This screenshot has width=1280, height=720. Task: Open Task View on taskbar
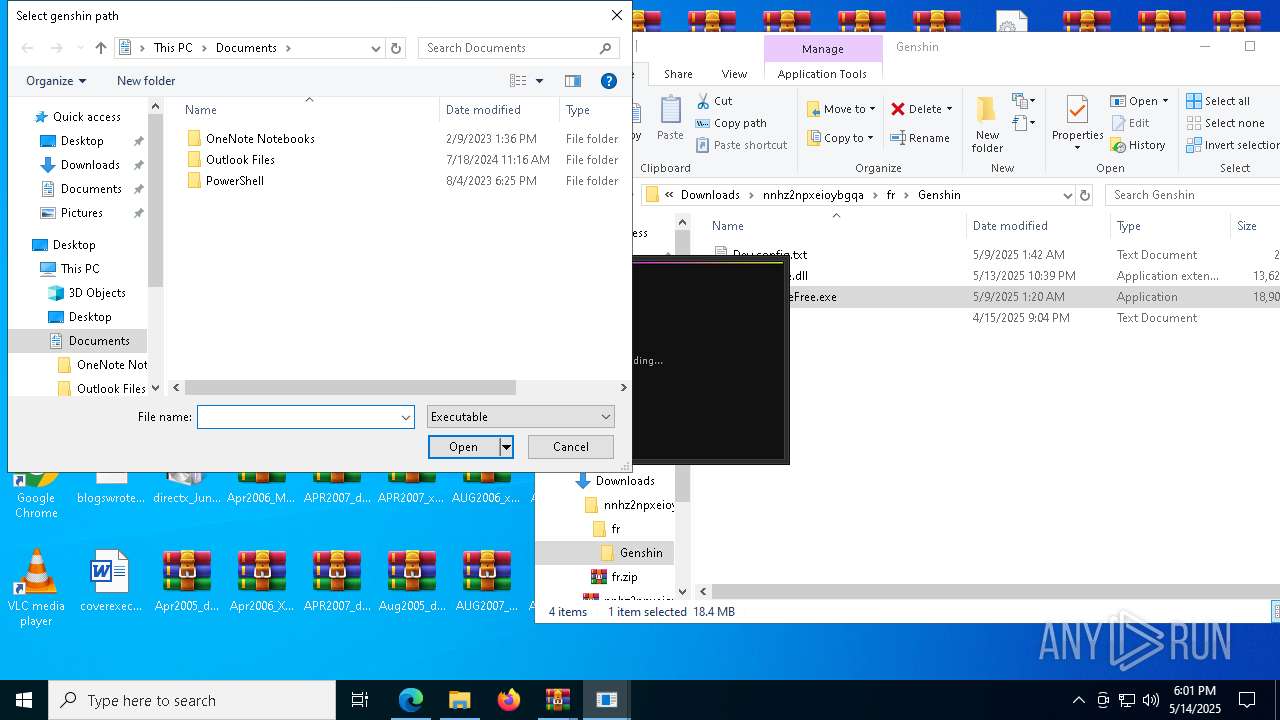[360, 700]
